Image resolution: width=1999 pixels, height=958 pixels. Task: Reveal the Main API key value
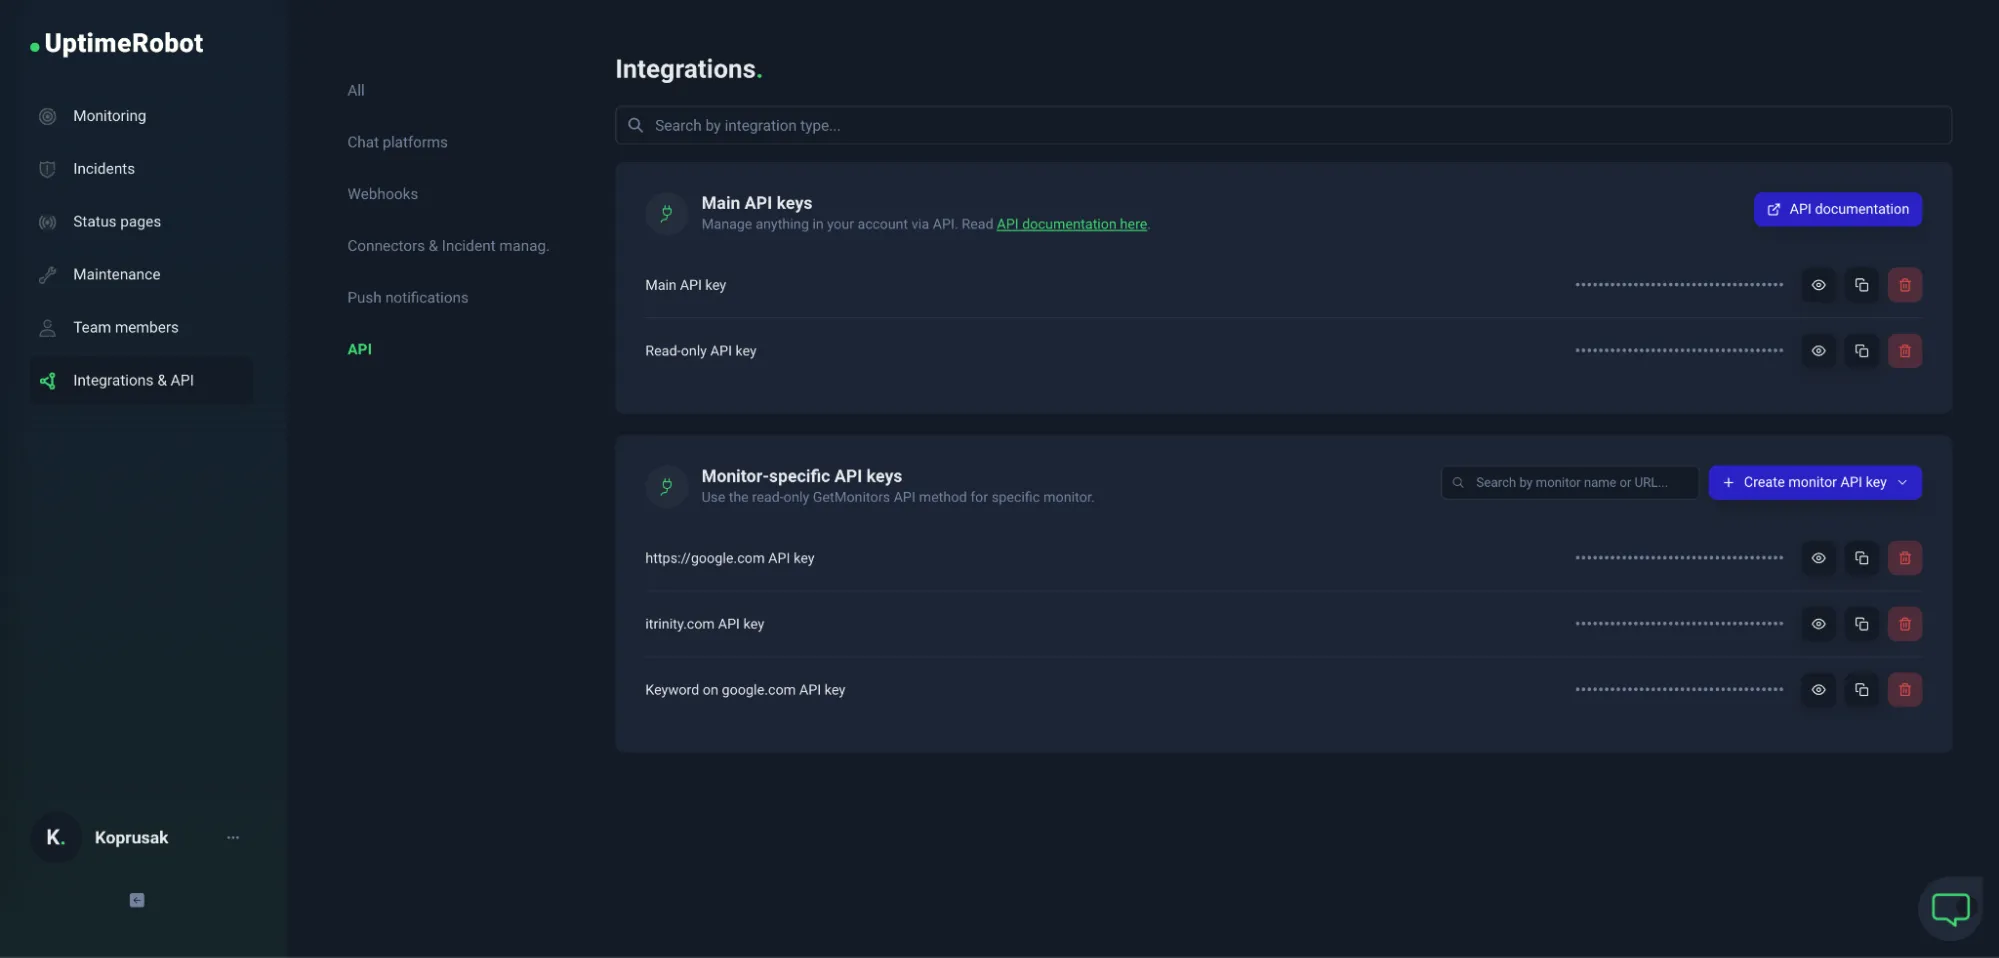[1818, 285]
